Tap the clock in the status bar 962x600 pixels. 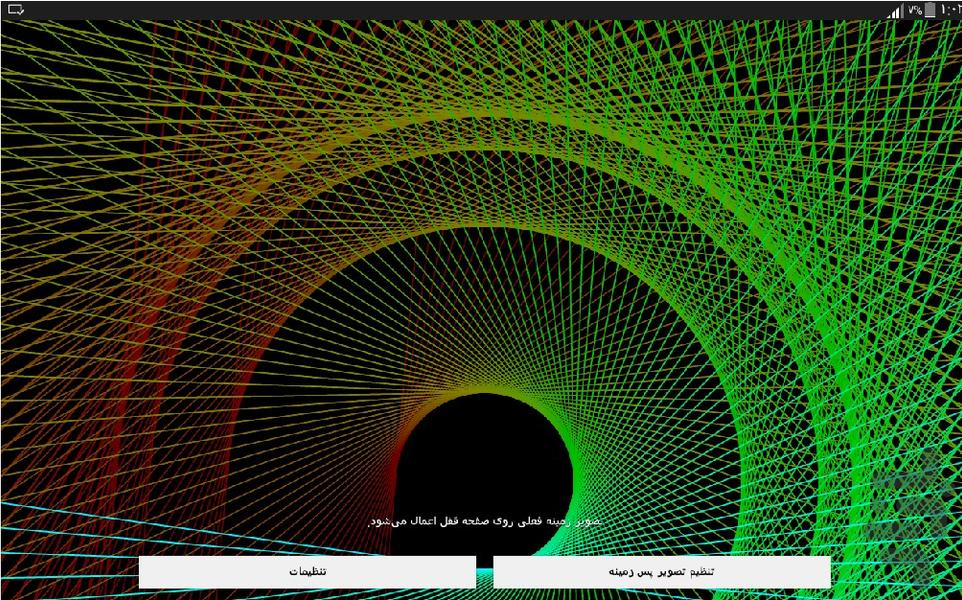950,10
